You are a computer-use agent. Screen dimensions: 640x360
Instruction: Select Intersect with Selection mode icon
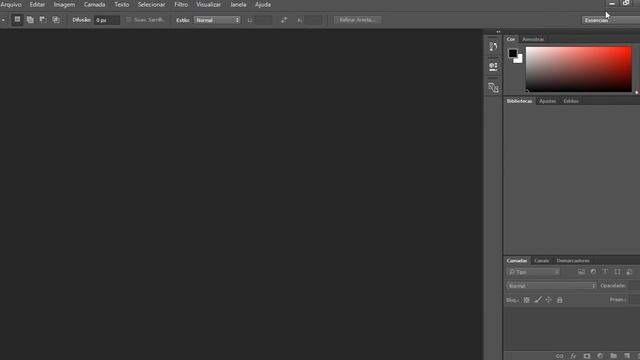pyautogui.click(x=56, y=20)
